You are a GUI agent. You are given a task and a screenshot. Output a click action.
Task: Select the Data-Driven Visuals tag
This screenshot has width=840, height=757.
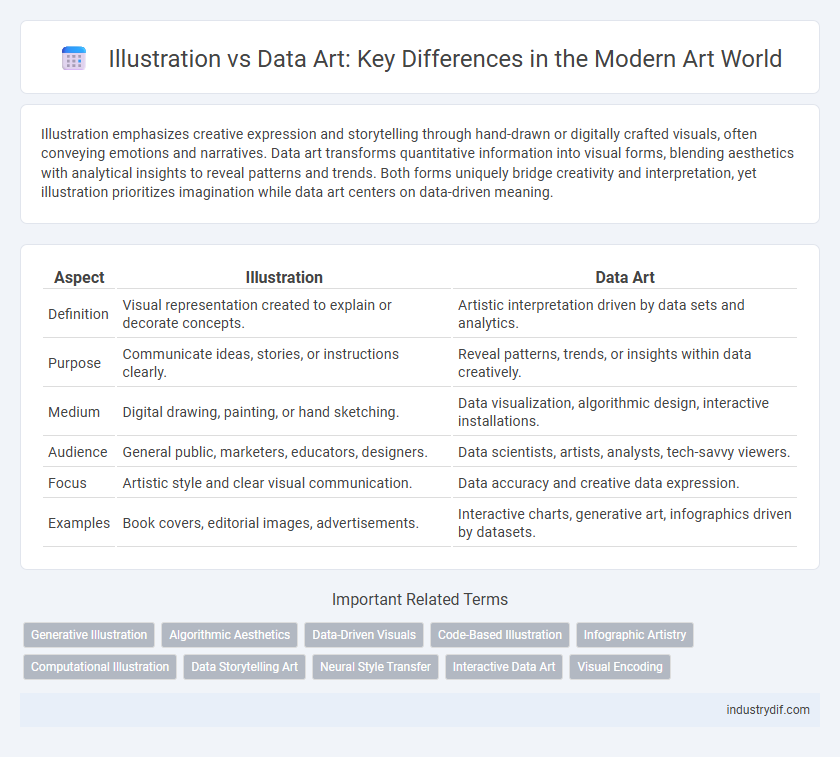(364, 635)
